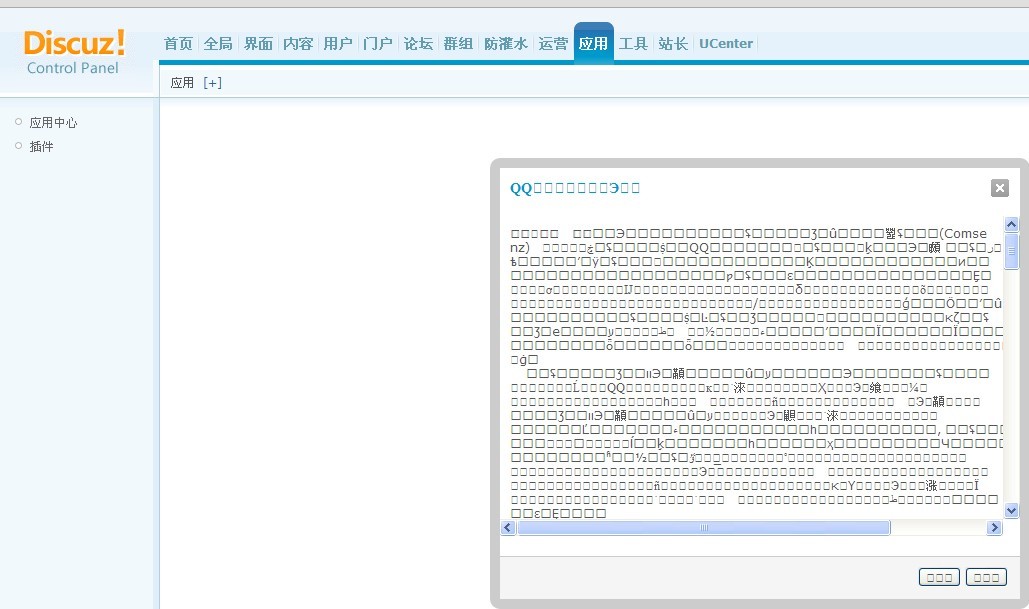Open the 首页 tab

coord(178,43)
